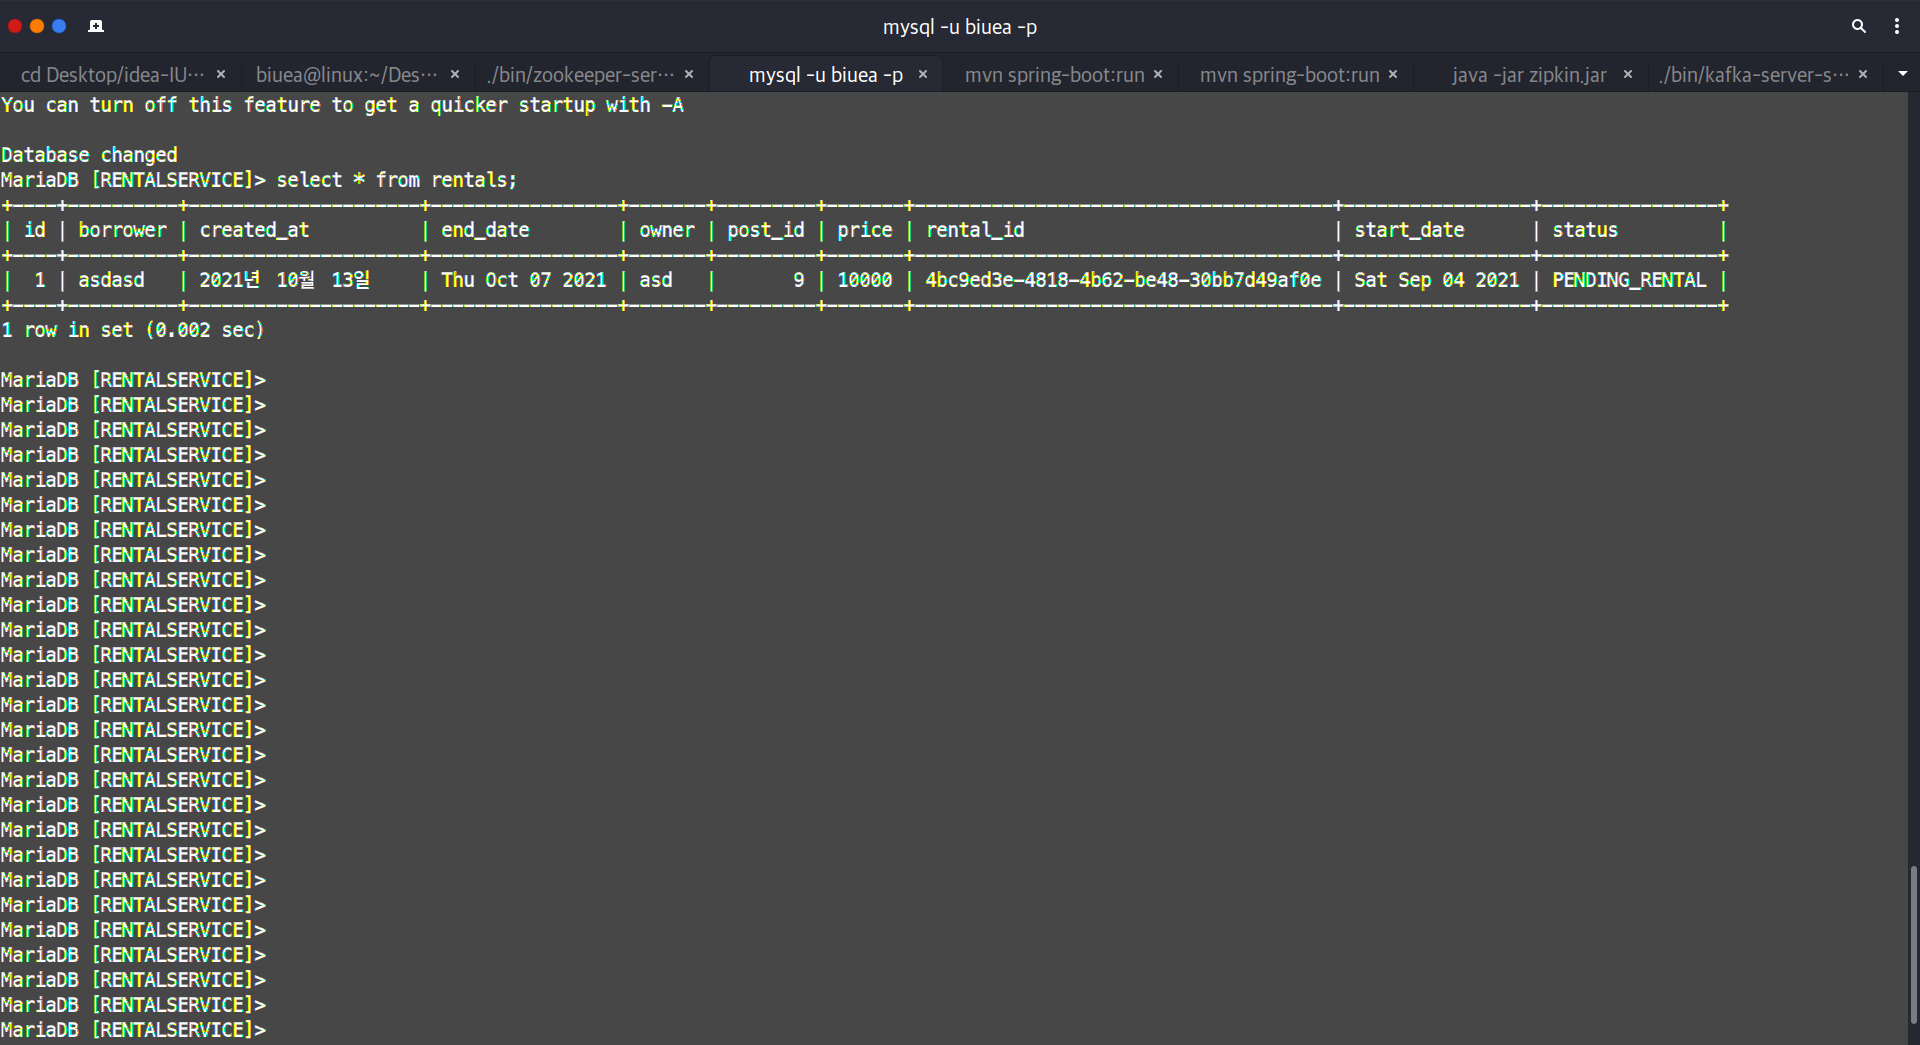
Task: Click the rental UUID '4bc9ed3e-4818-4b62-be48-30bb7d49af0e'
Action: click(x=1123, y=280)
